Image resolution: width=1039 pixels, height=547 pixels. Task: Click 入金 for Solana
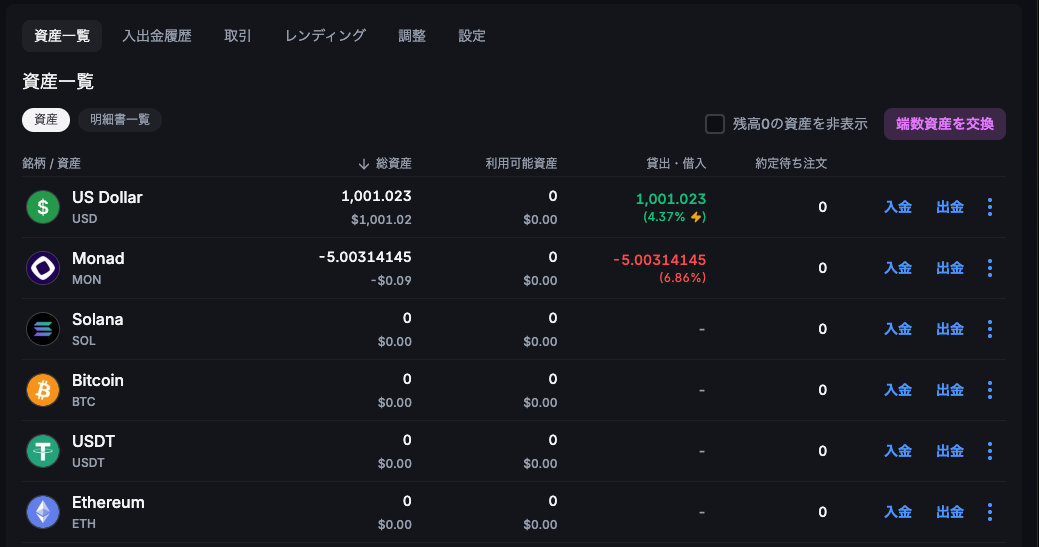coord(898,329)
